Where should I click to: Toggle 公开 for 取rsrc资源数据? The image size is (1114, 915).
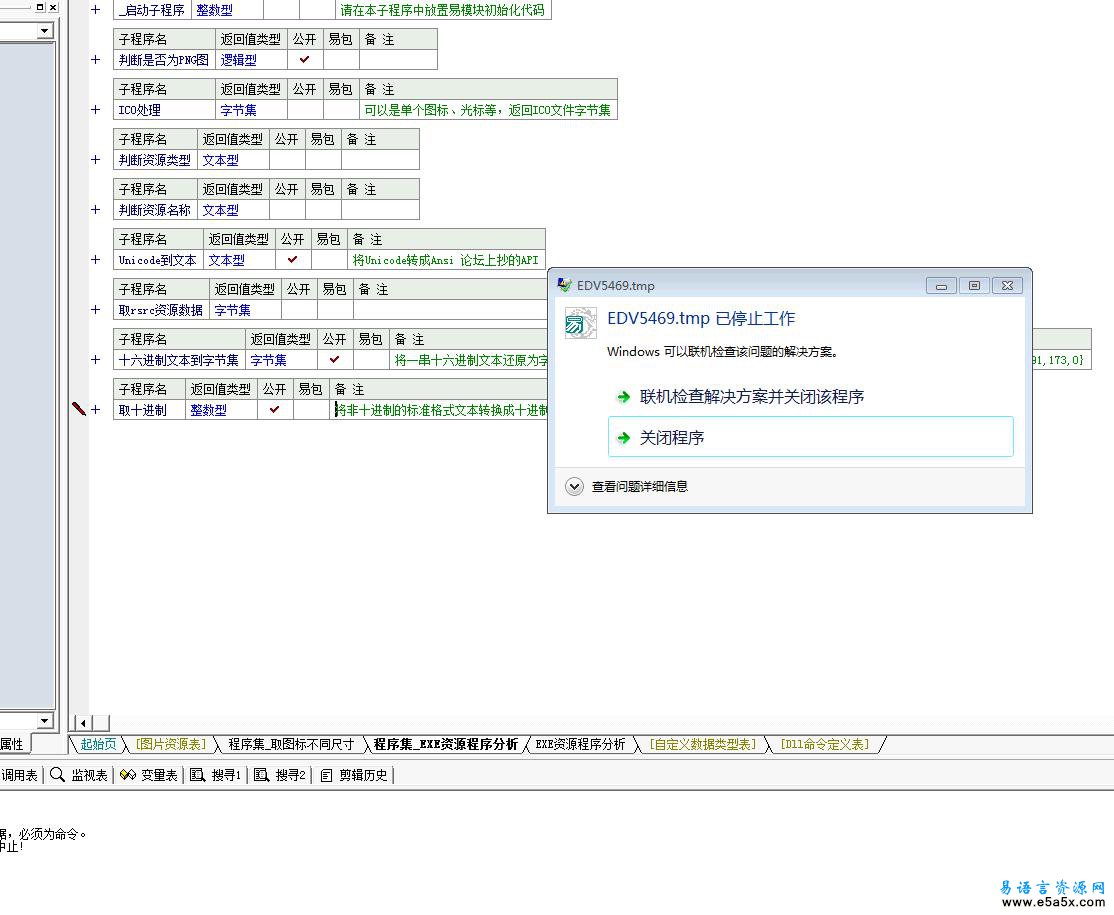pyautogui.click(x=299, y=310)
